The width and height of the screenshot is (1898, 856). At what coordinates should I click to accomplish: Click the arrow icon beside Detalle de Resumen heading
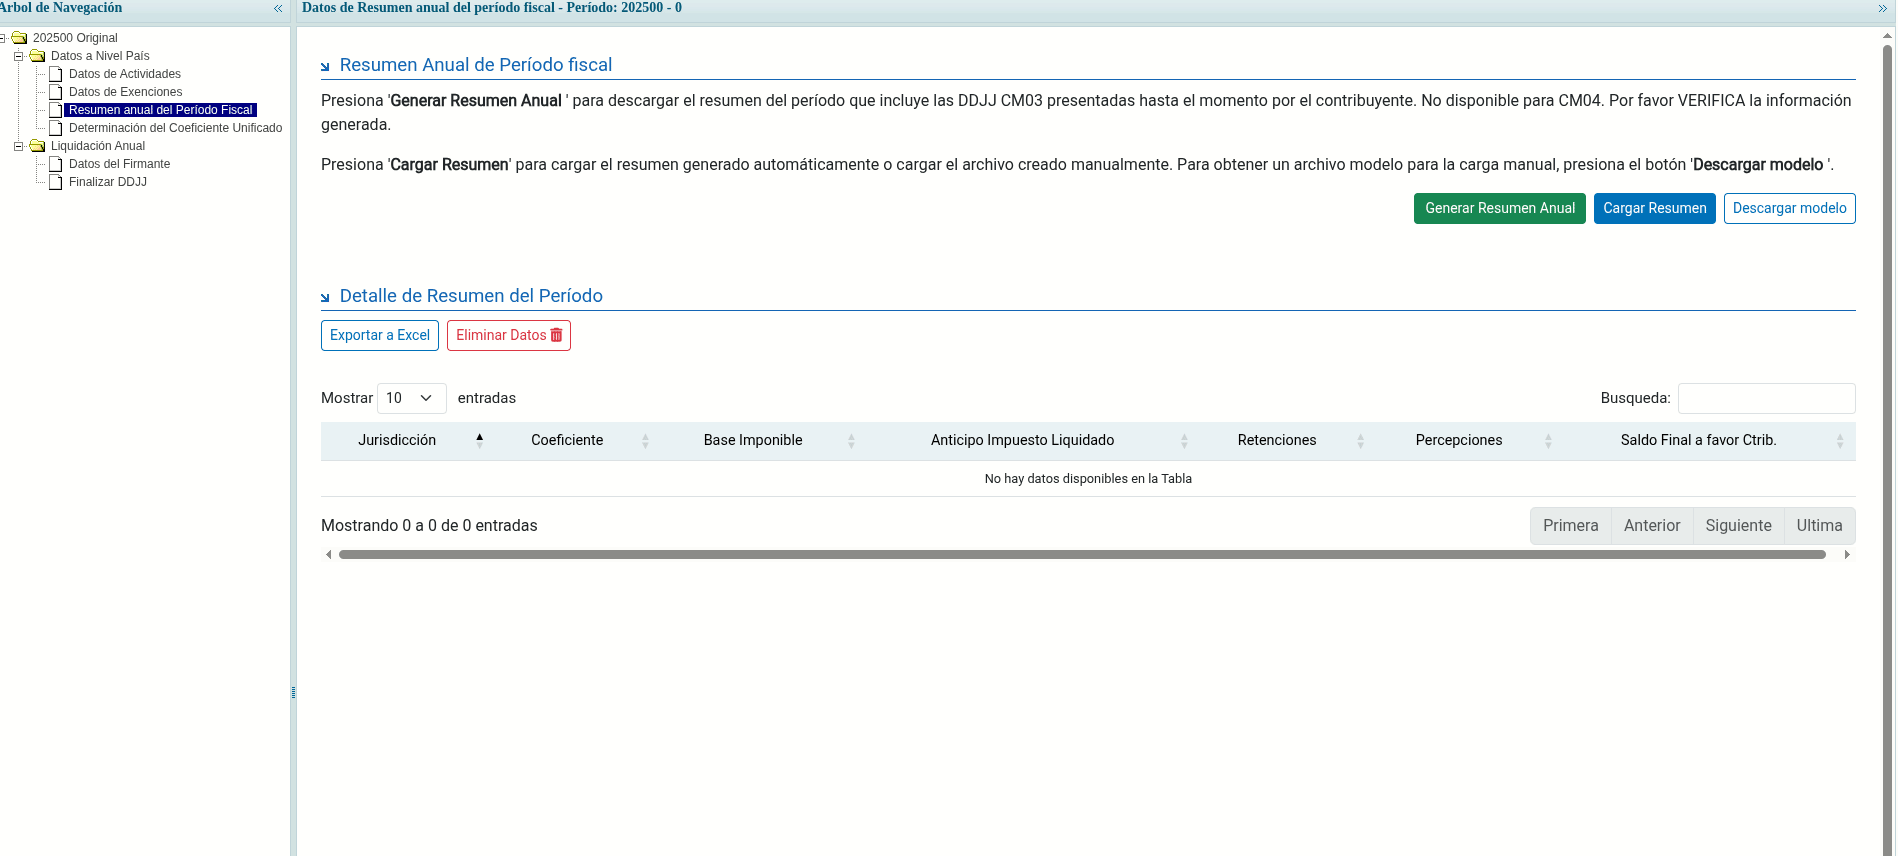point(325,297)
